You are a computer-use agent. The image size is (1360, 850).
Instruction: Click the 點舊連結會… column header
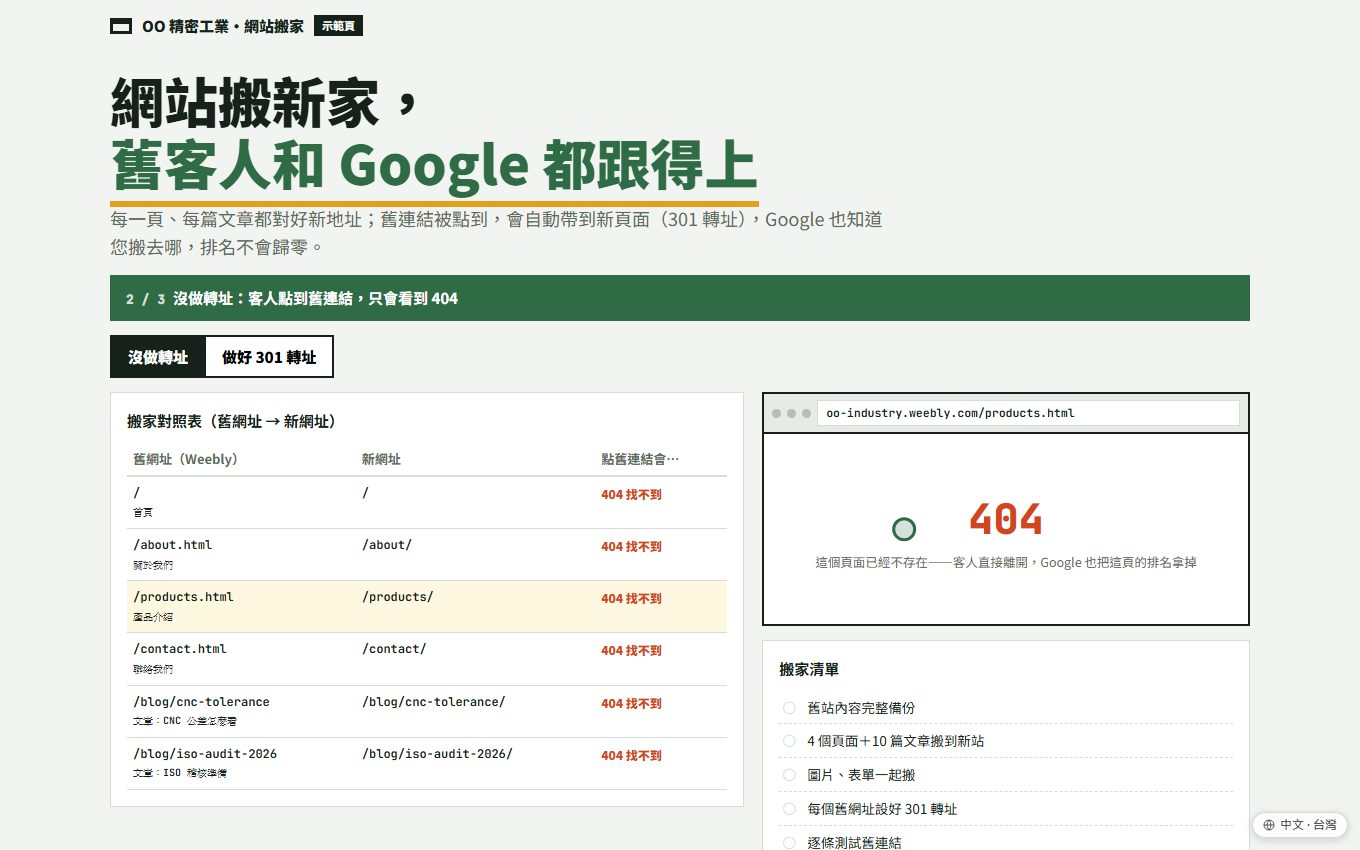coord(640,459)
